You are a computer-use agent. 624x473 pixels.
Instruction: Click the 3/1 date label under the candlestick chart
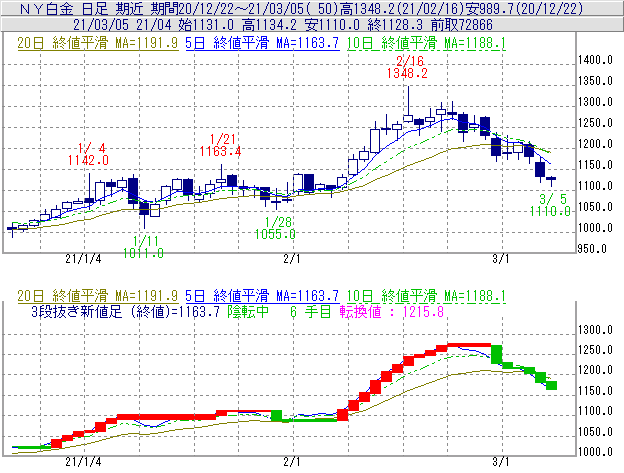[501, 259]
